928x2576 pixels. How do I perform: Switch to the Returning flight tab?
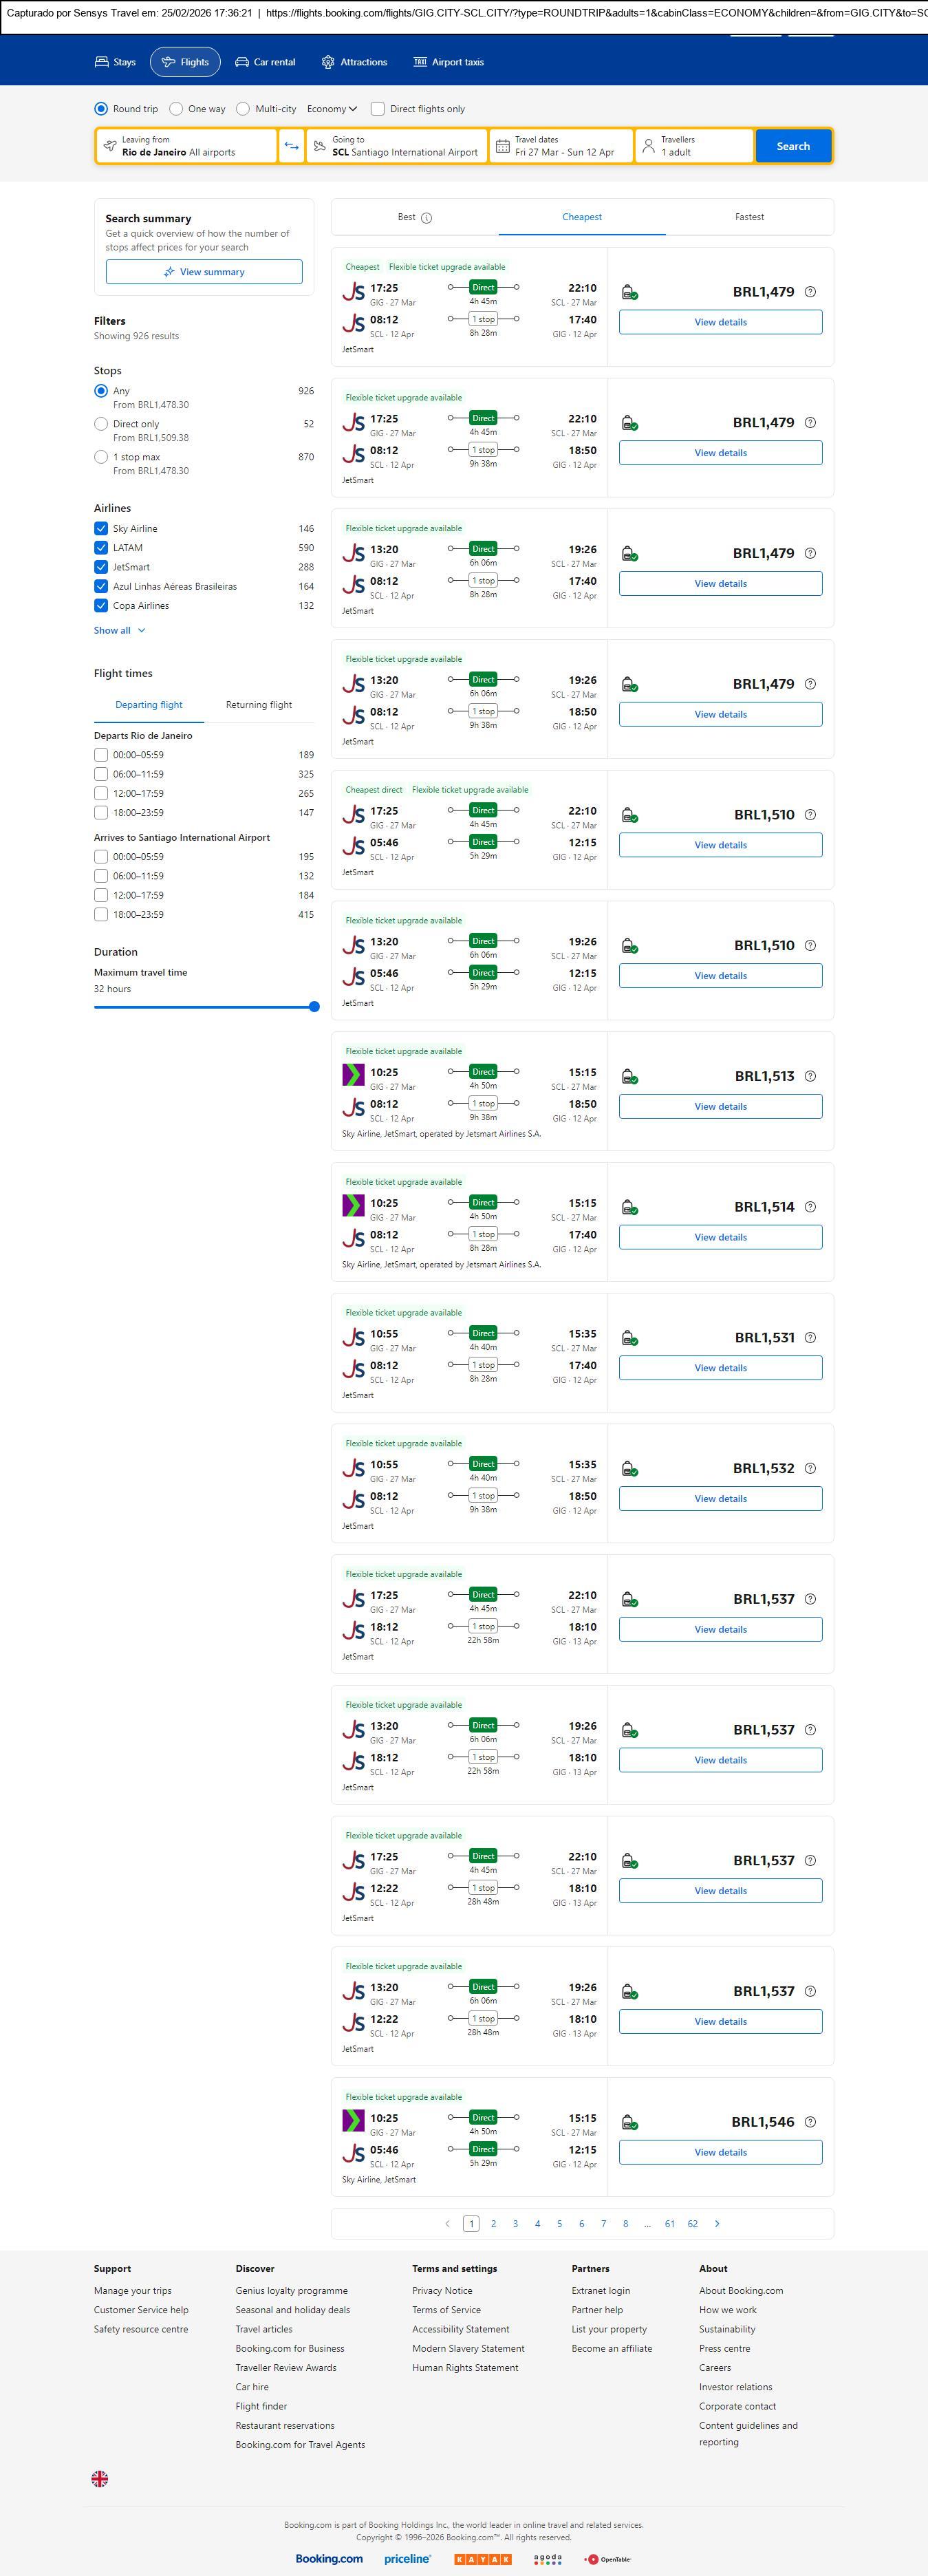pyautogui.click(x=259, y=705)
